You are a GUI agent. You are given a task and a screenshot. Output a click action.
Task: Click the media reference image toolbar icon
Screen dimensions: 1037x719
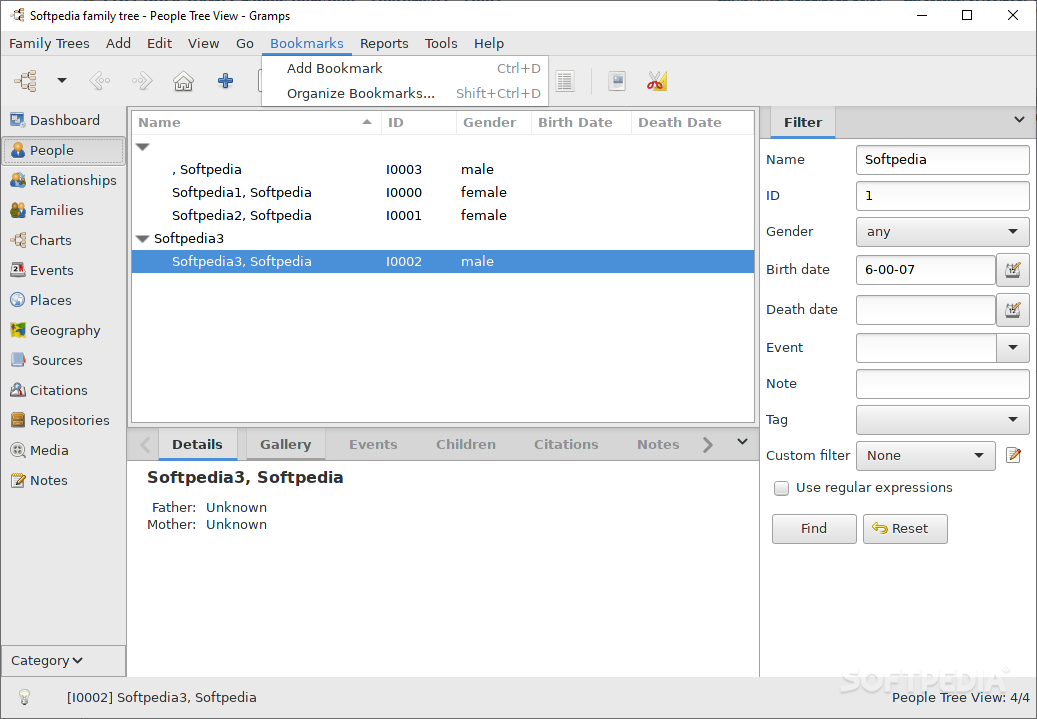617,81
